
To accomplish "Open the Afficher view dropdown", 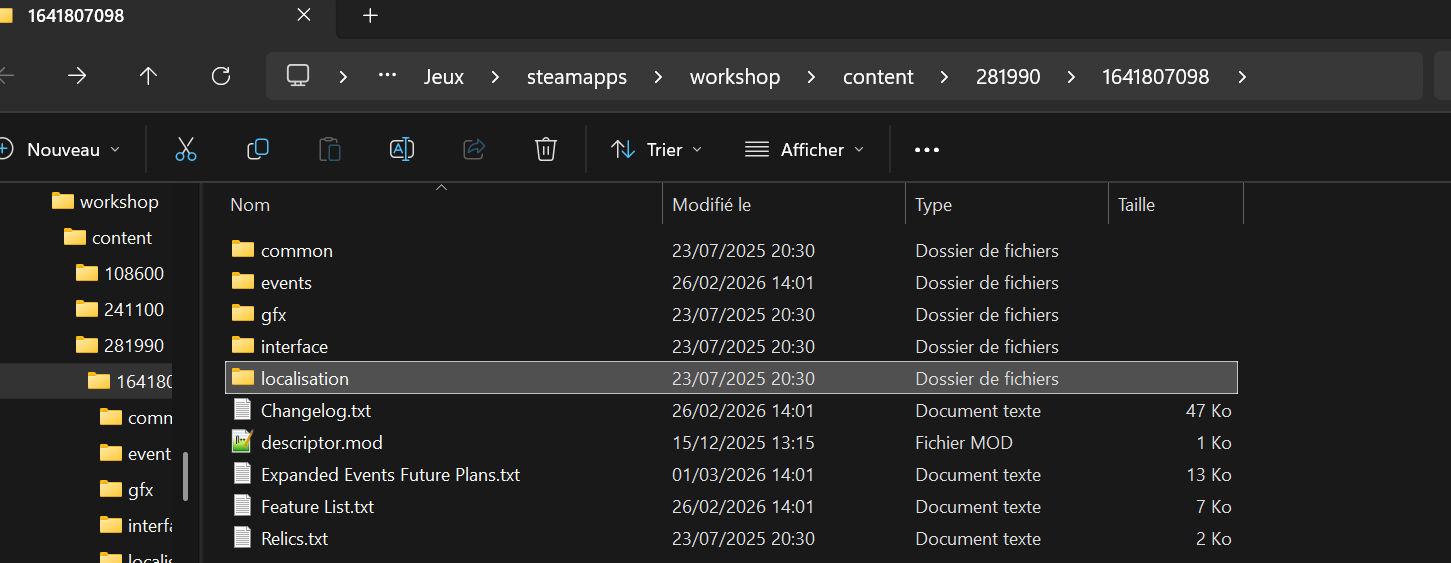I will coord(805,150).
